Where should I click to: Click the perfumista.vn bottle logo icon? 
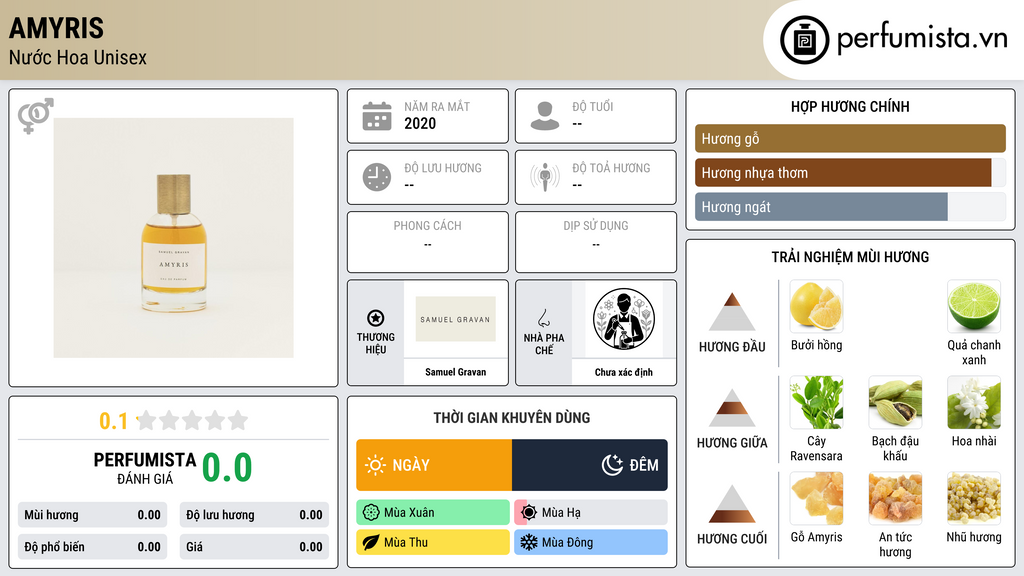pos(804,40)
